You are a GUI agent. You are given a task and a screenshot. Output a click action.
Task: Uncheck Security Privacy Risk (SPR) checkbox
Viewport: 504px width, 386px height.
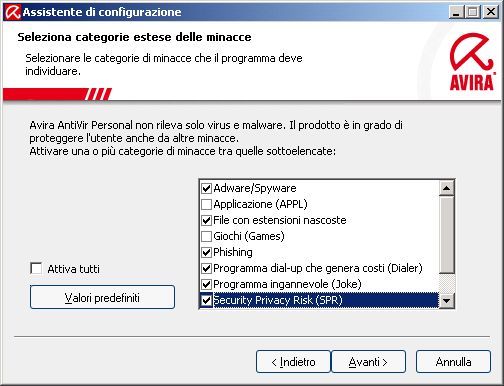[206, 300]
